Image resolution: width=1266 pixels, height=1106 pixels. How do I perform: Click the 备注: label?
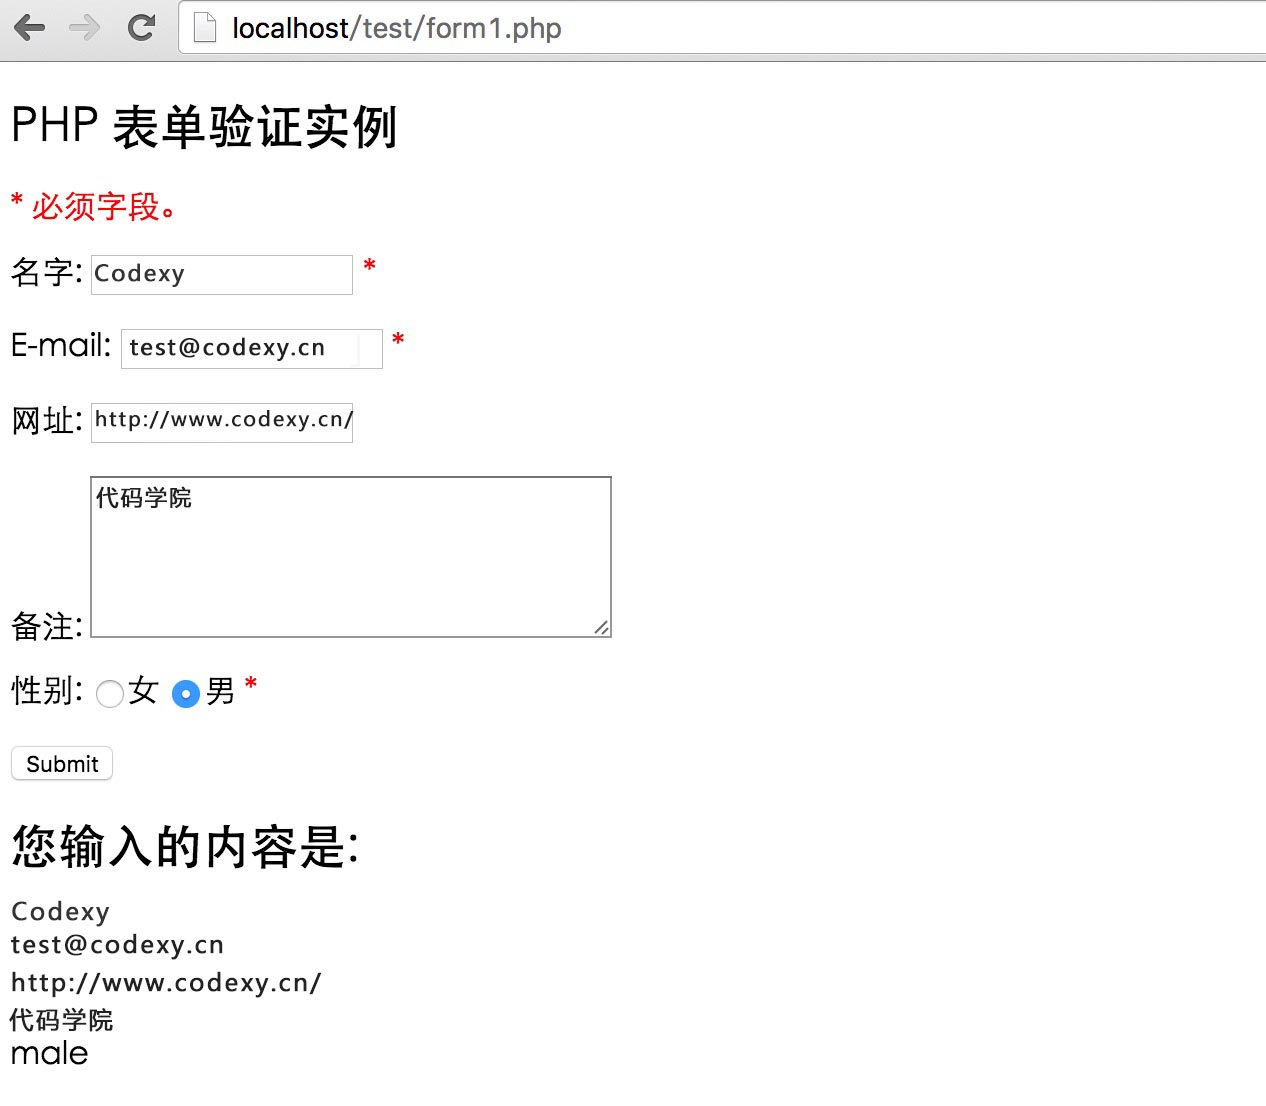47,626
